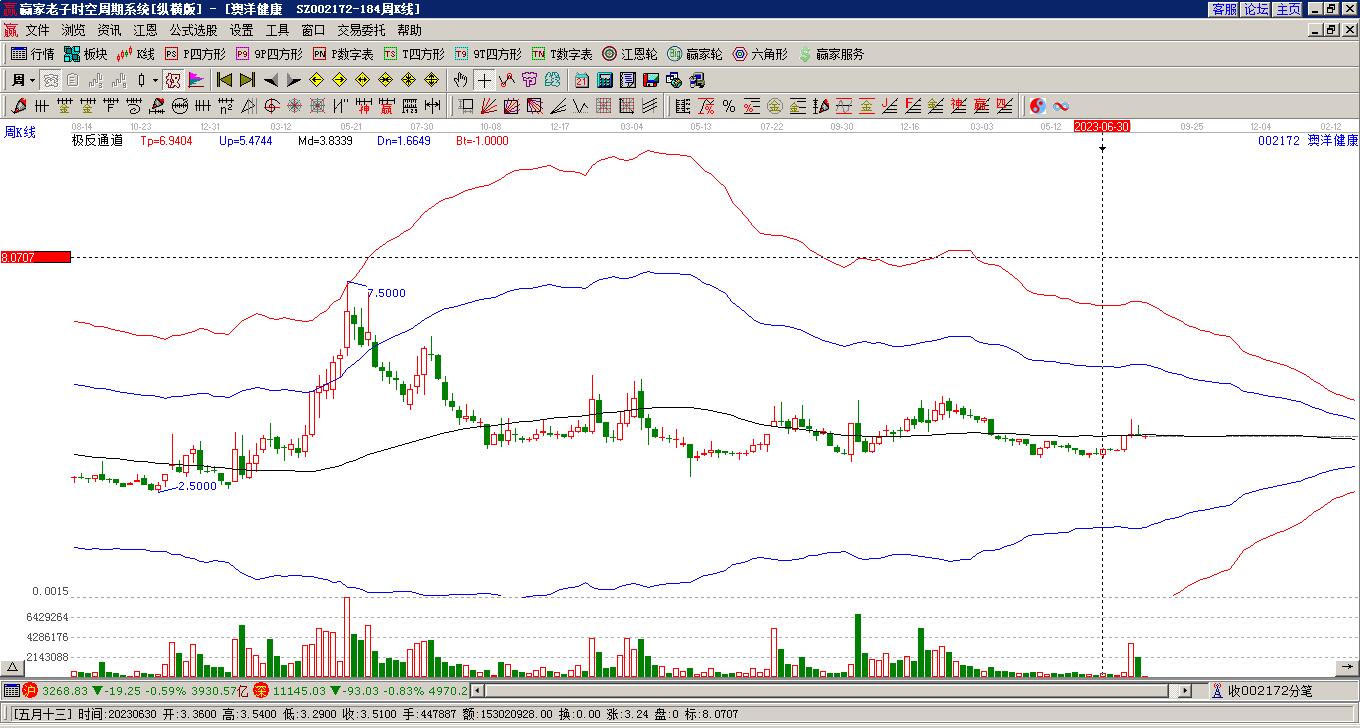Screen dimensions: 1360x728
Task: Select the red fan lines tool
Action: (489, 106)
